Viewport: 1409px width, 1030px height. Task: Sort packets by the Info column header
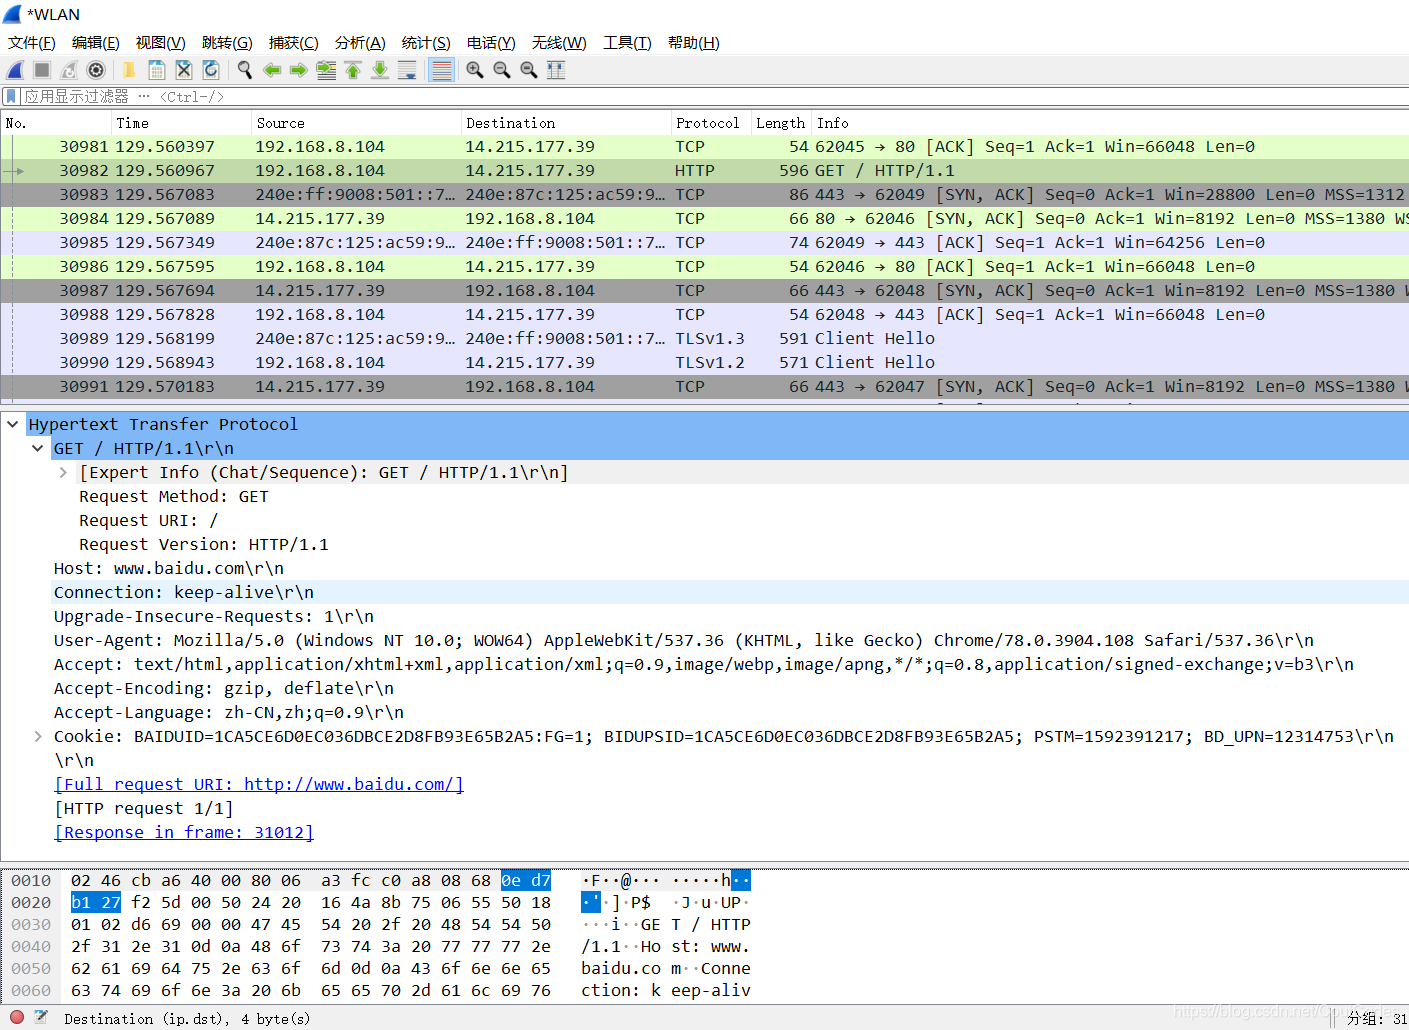[1110, 123]
